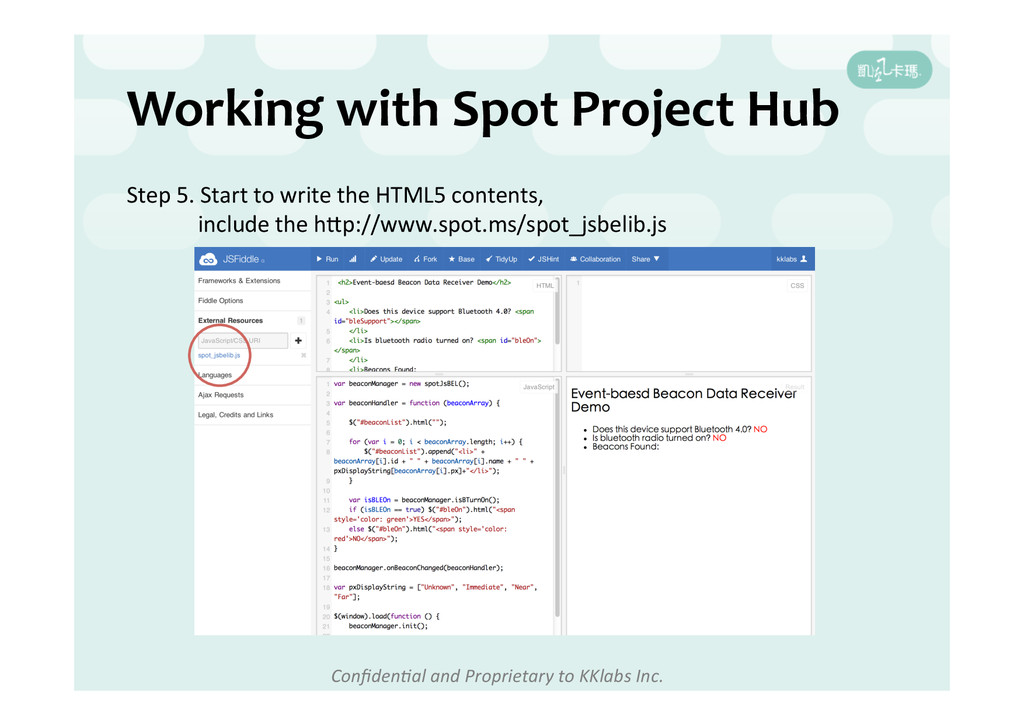This screenshot has height=724, width=1024.
Task: Fork the current fiddle
Action: click(x=425, y=259)
